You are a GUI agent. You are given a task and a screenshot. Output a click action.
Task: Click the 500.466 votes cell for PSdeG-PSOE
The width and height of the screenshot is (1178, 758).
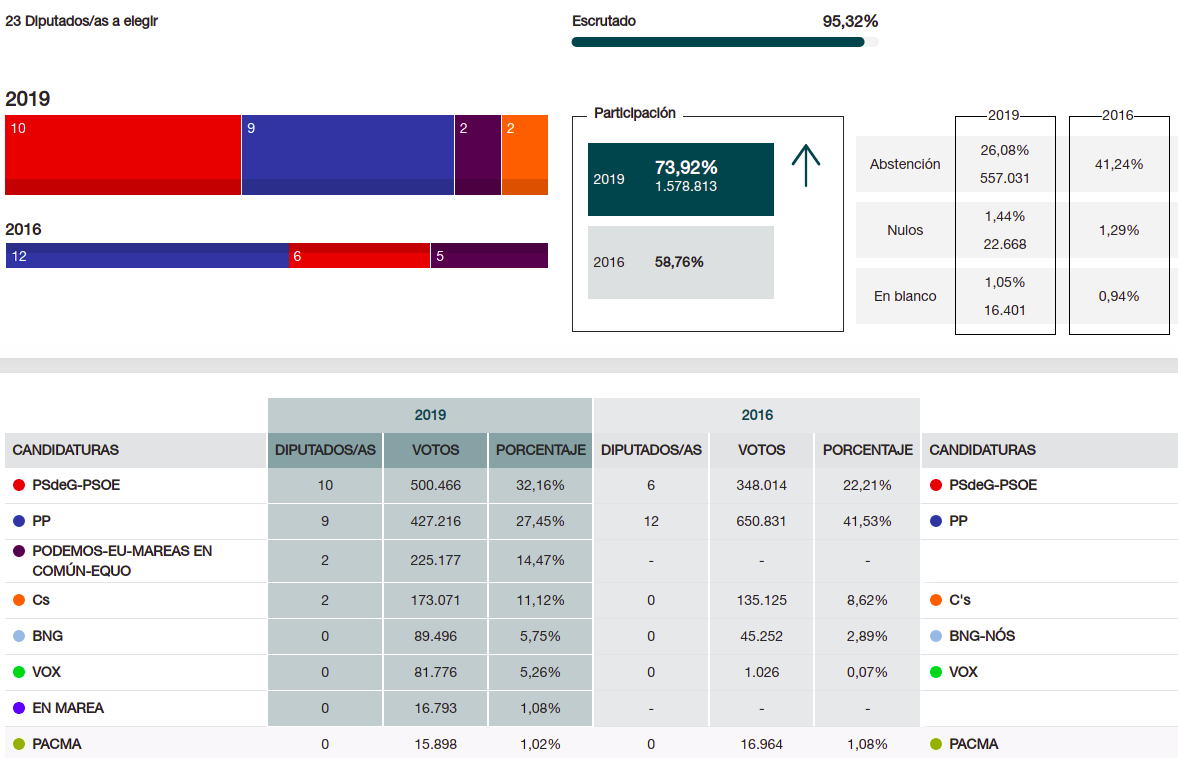coord(434,484)
